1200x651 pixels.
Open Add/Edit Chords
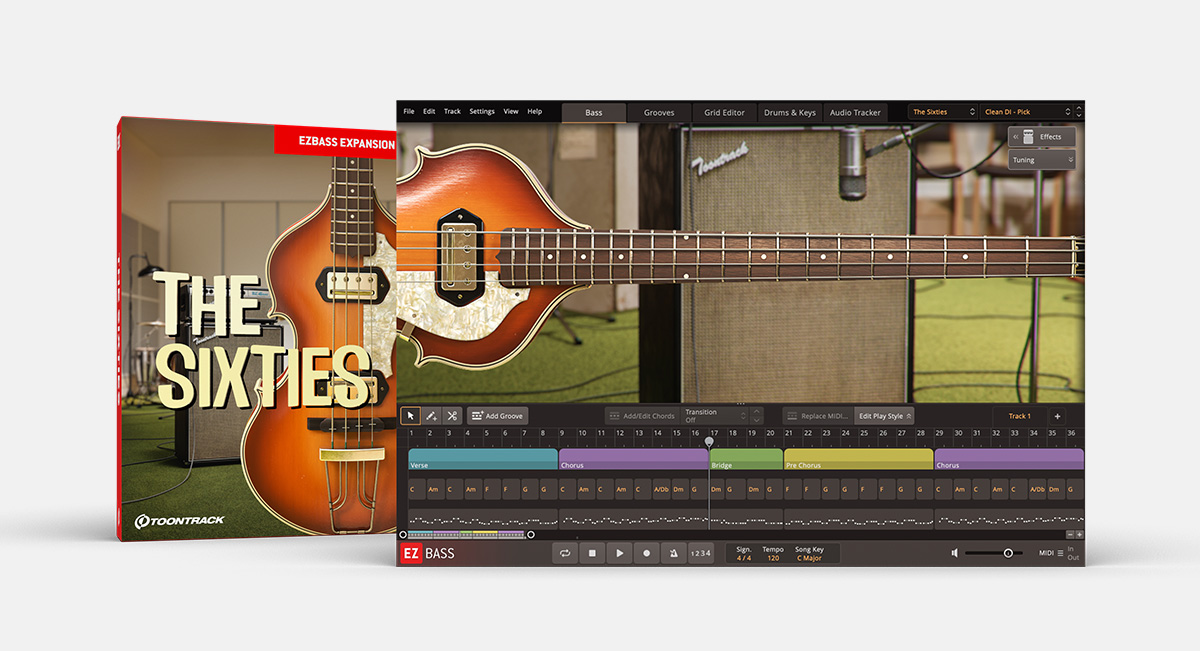[641, 416]
